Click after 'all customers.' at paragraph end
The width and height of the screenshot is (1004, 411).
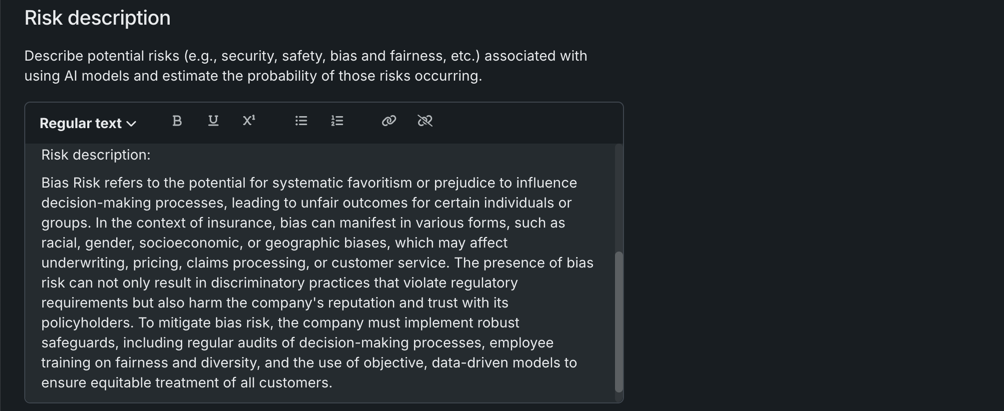pos(333,383)
